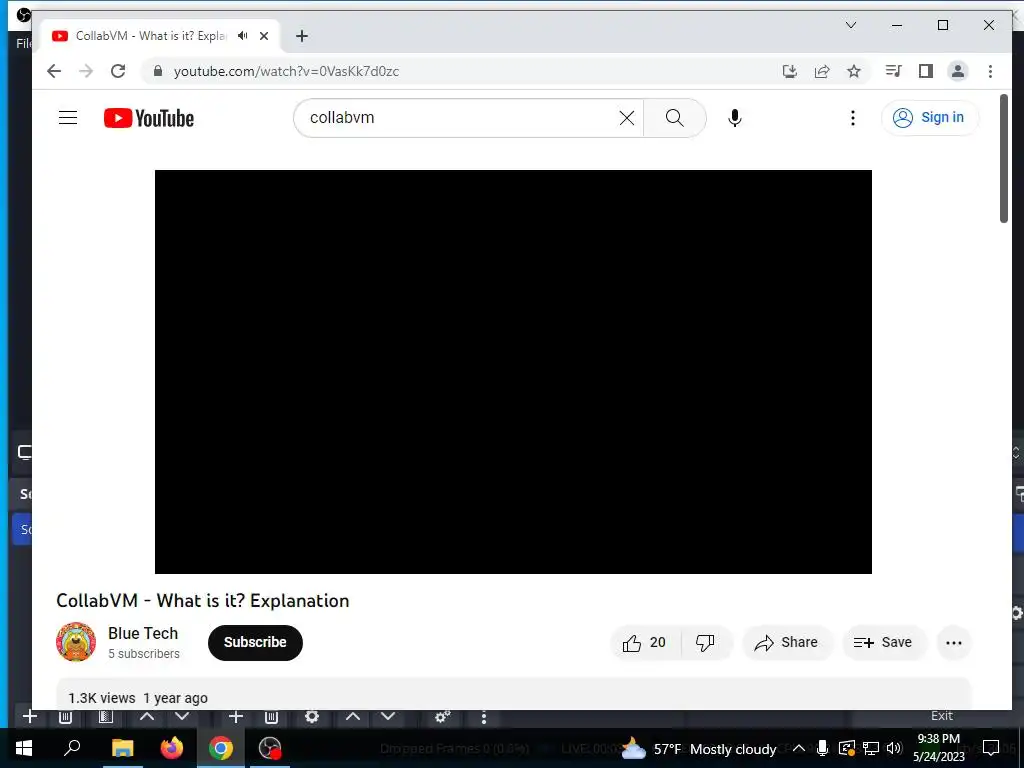Click the black video player area
This screenshot has height=768, width=1024.
coord(513,372)
